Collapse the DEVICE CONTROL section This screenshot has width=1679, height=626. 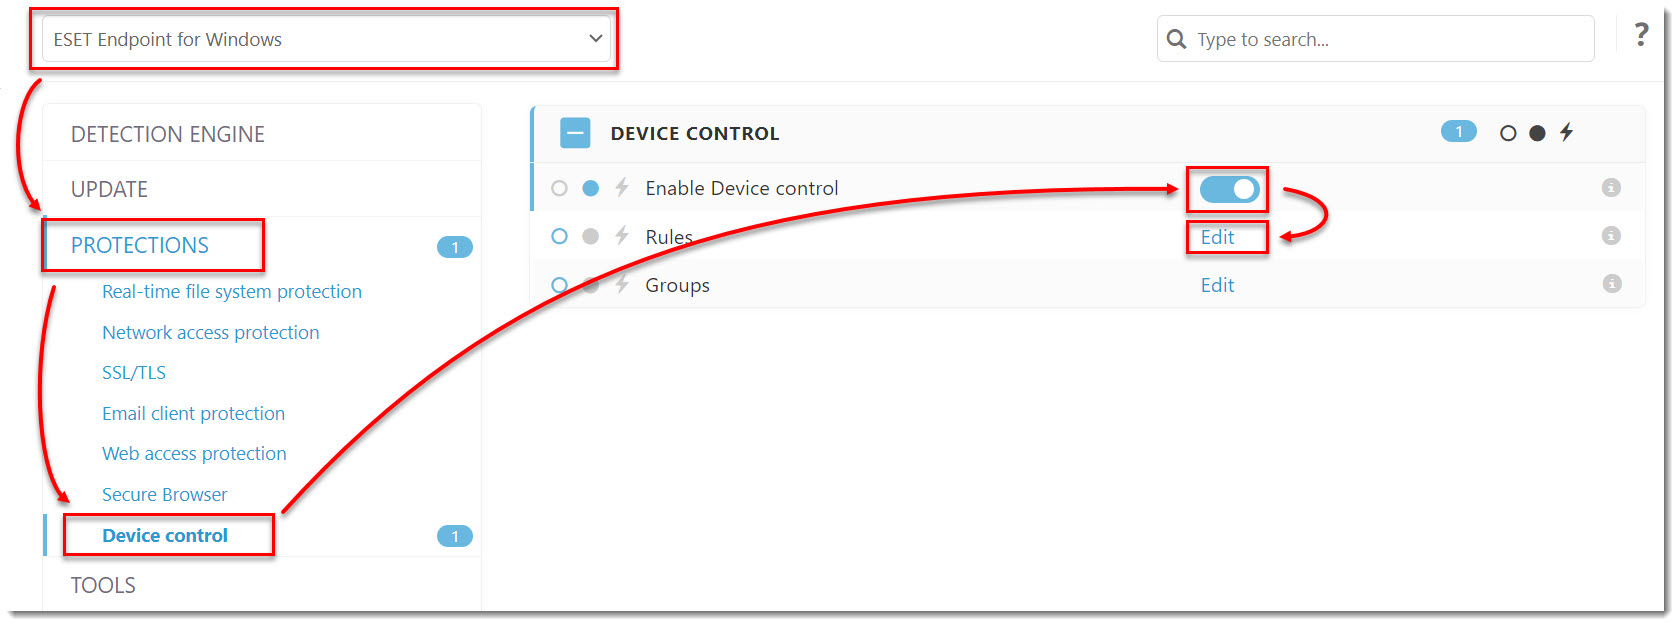coord(575,133)
